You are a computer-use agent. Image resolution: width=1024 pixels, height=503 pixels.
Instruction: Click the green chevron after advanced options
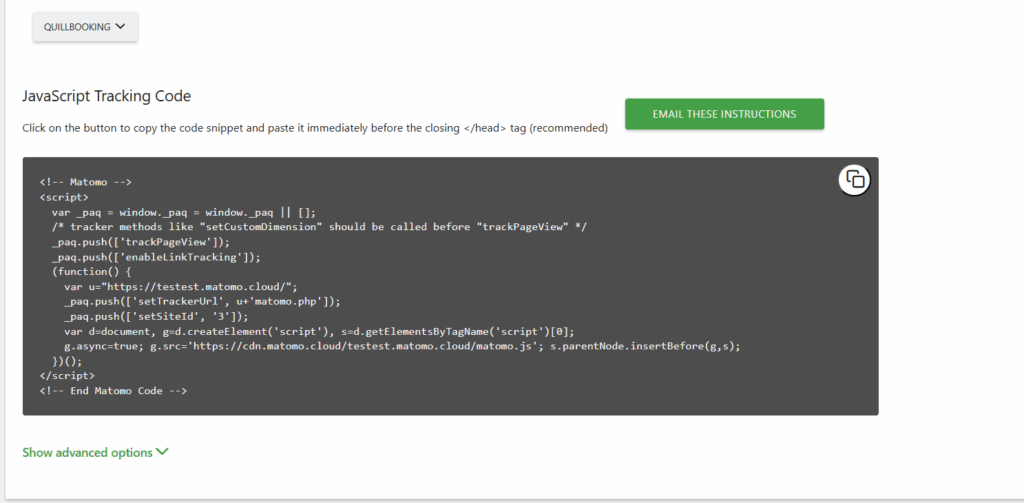162,452
